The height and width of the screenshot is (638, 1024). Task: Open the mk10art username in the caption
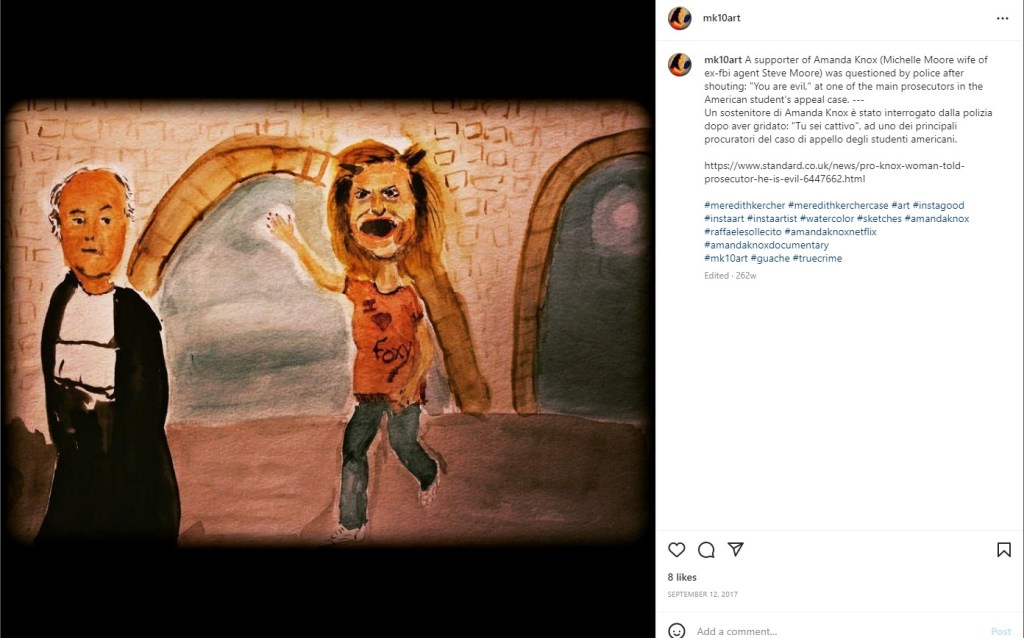tap(722, 60)
